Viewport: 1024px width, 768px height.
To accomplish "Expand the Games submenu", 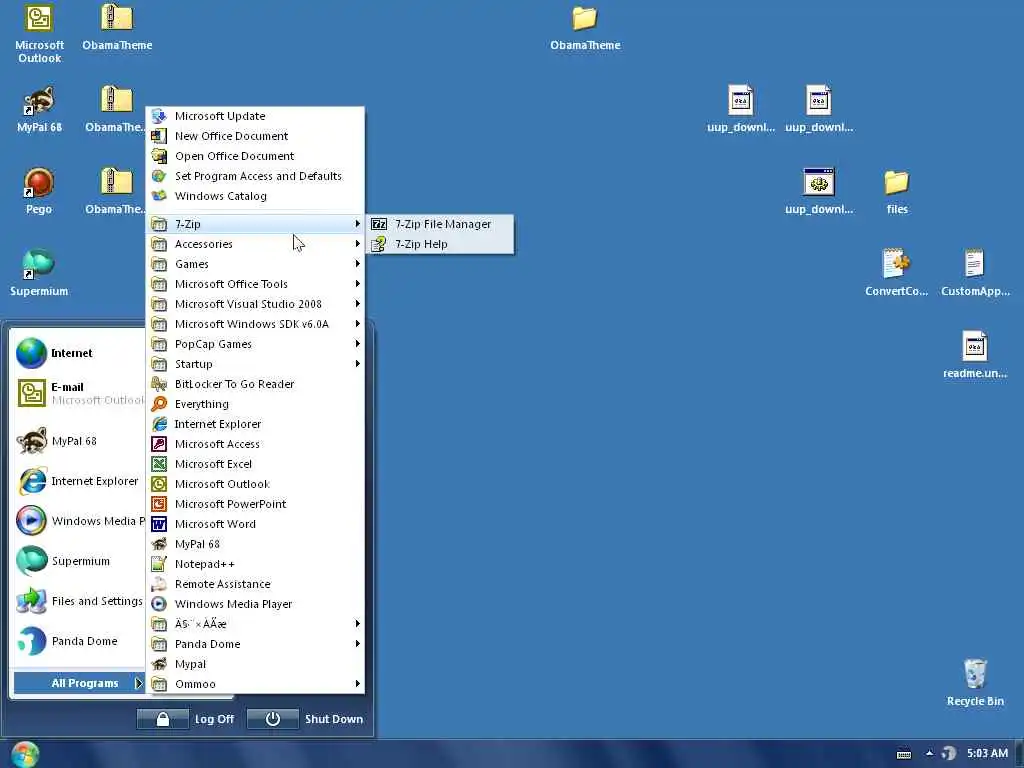I will point(255,264).
